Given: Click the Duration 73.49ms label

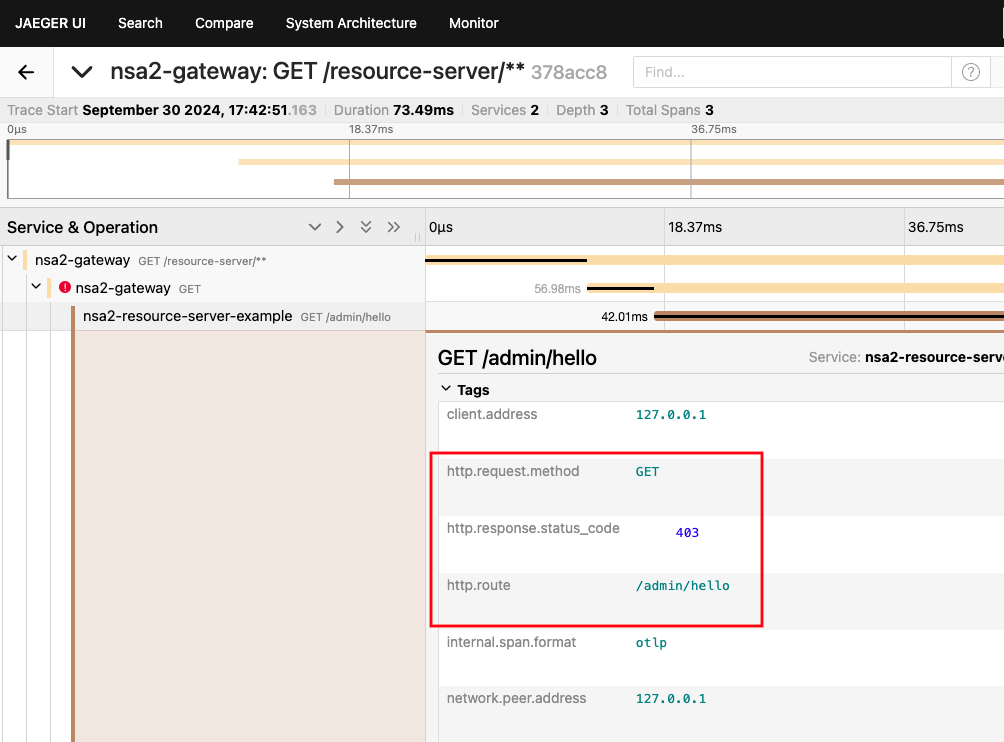Looking at the screenshot, I should [x=394, y=110].
